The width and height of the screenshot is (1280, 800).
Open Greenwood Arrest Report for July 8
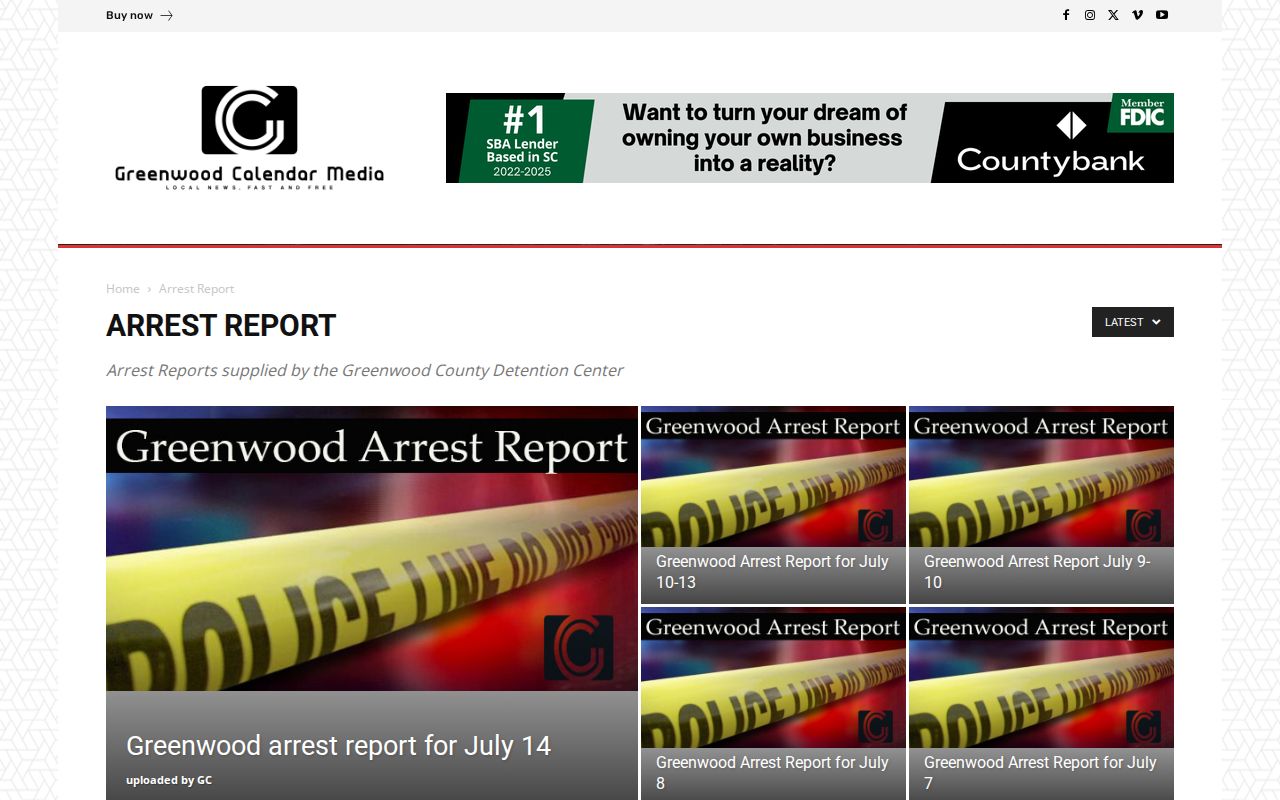772,773
